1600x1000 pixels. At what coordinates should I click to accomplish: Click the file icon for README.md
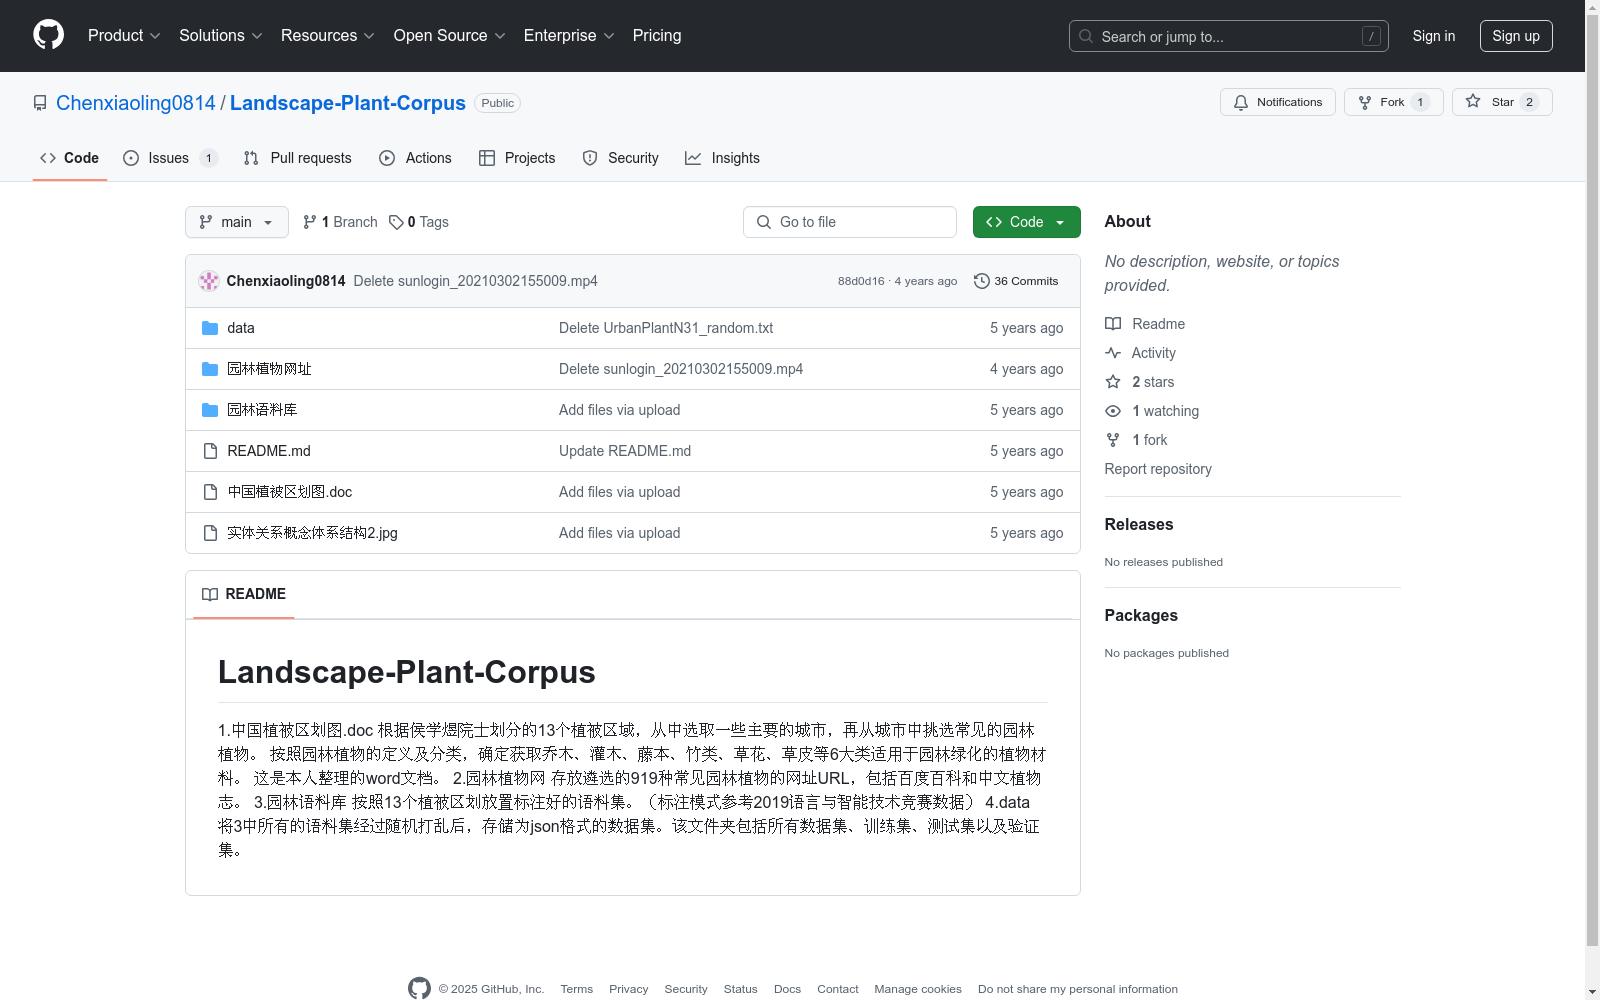(210, 451)
